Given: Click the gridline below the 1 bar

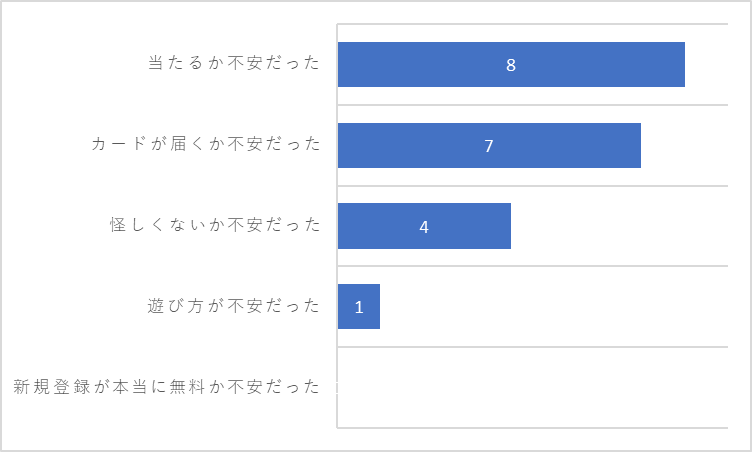Looking at the screenshot, I should tap(533, 346).
